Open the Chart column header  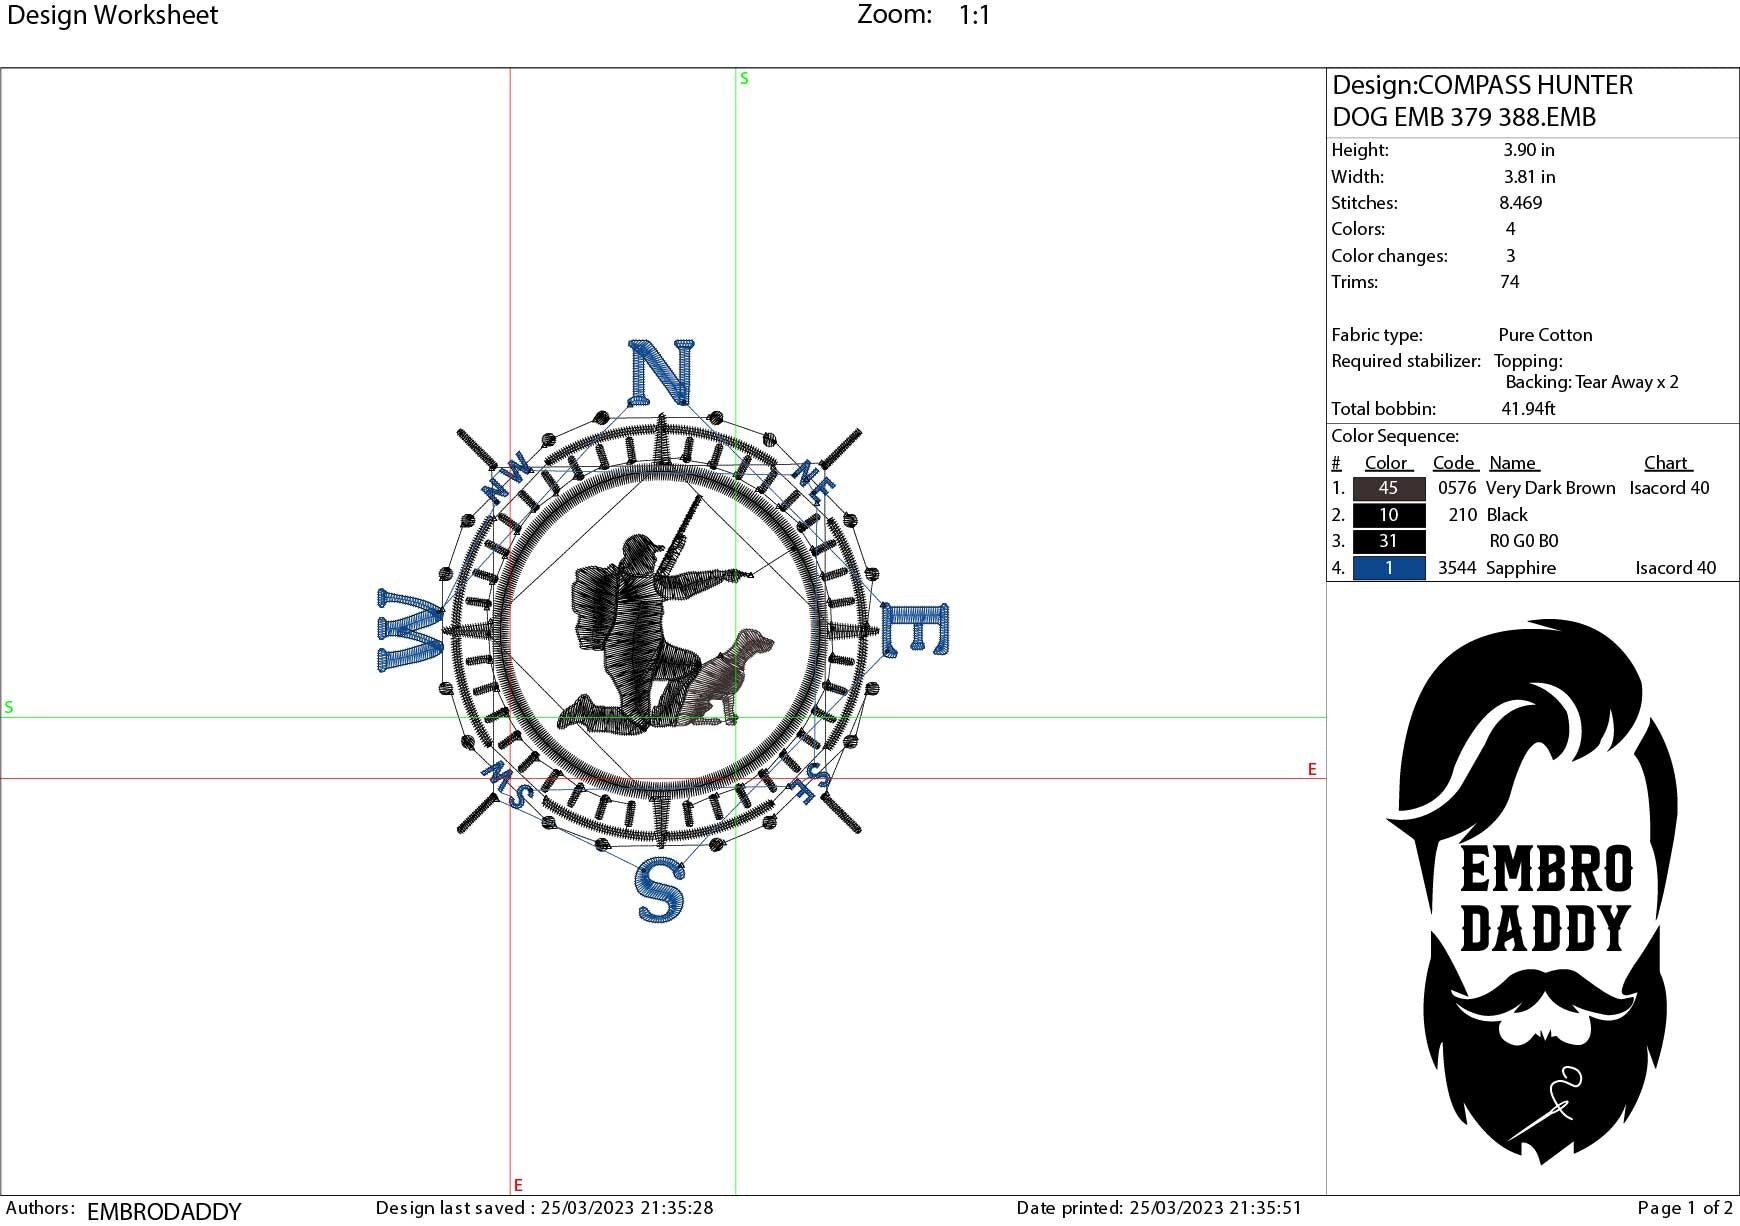coord(1666,462)
